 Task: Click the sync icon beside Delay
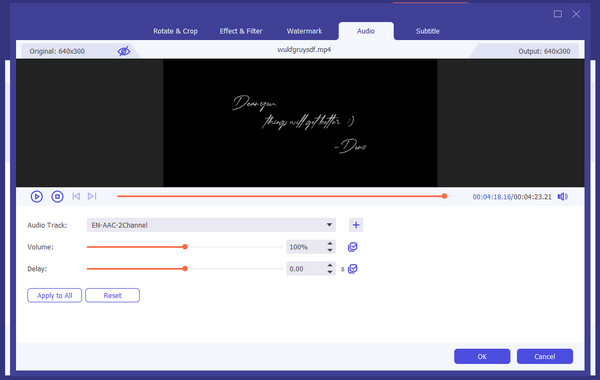click(352, 269)
